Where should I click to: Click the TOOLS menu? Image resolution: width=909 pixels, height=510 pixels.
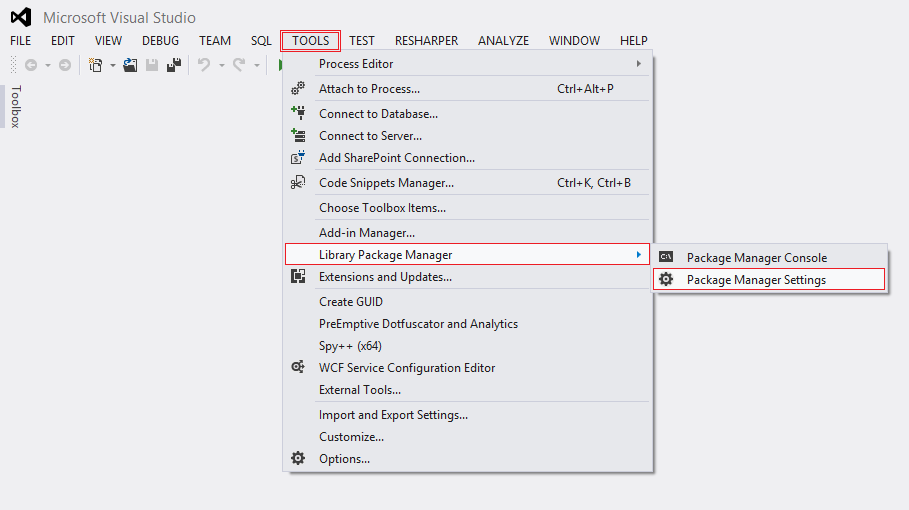point(311,41)
